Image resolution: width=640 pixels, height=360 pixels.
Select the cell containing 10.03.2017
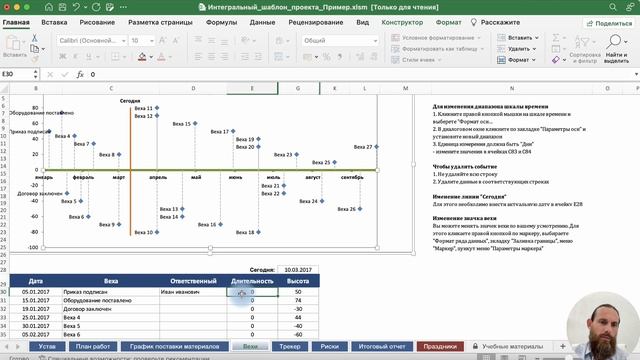point(298,270)
